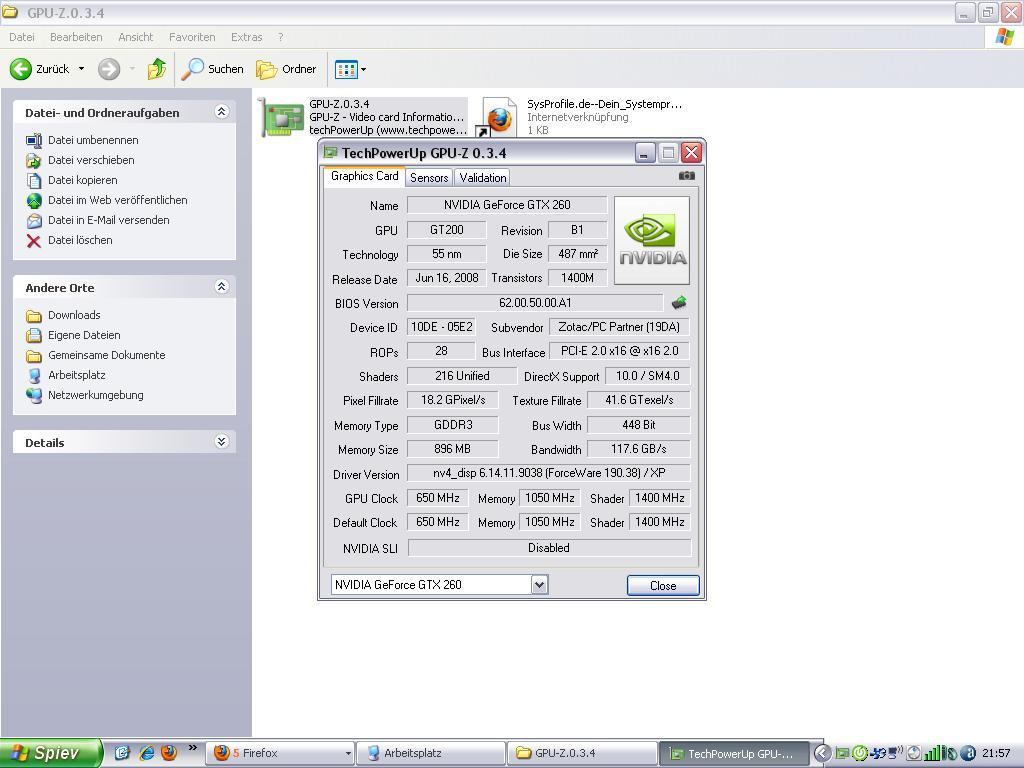The height and width of the screenshot is (768, 1024).
Task: Open the GPU selection dropdown arrow
Action: (539, 584)
